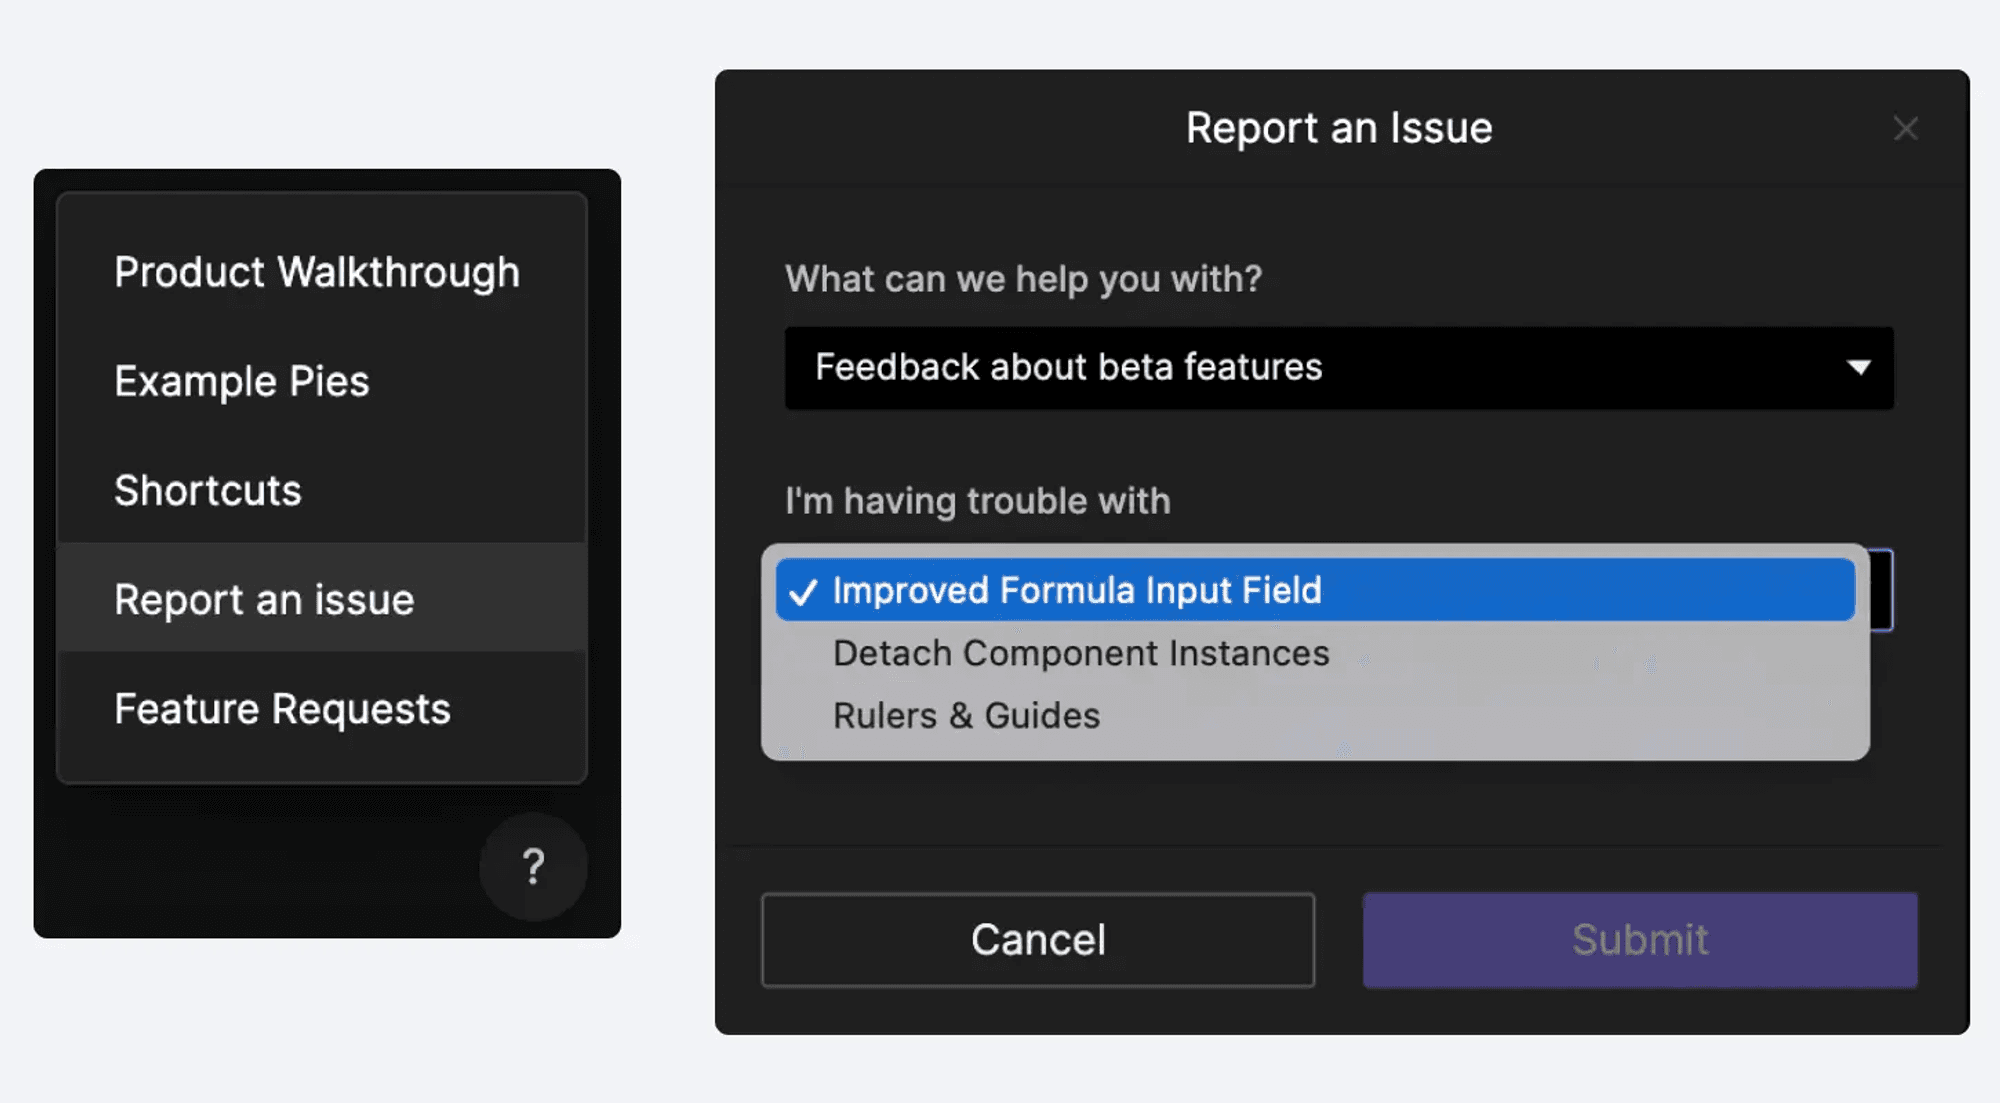Click the I'm having trouble with label
The width and height of the screenshot is (2000, 1103).
(x=978, y=500)
